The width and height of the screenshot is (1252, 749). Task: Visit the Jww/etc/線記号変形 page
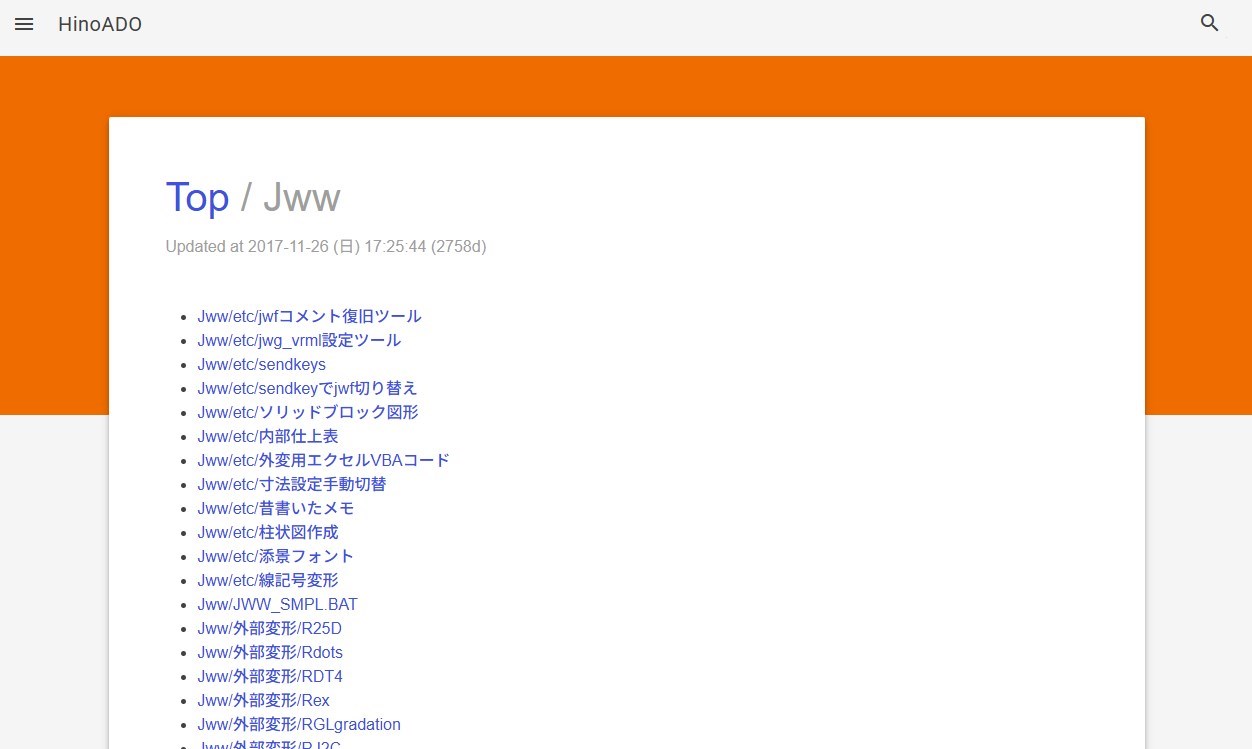pyautogui.click(x=268, y=580)
